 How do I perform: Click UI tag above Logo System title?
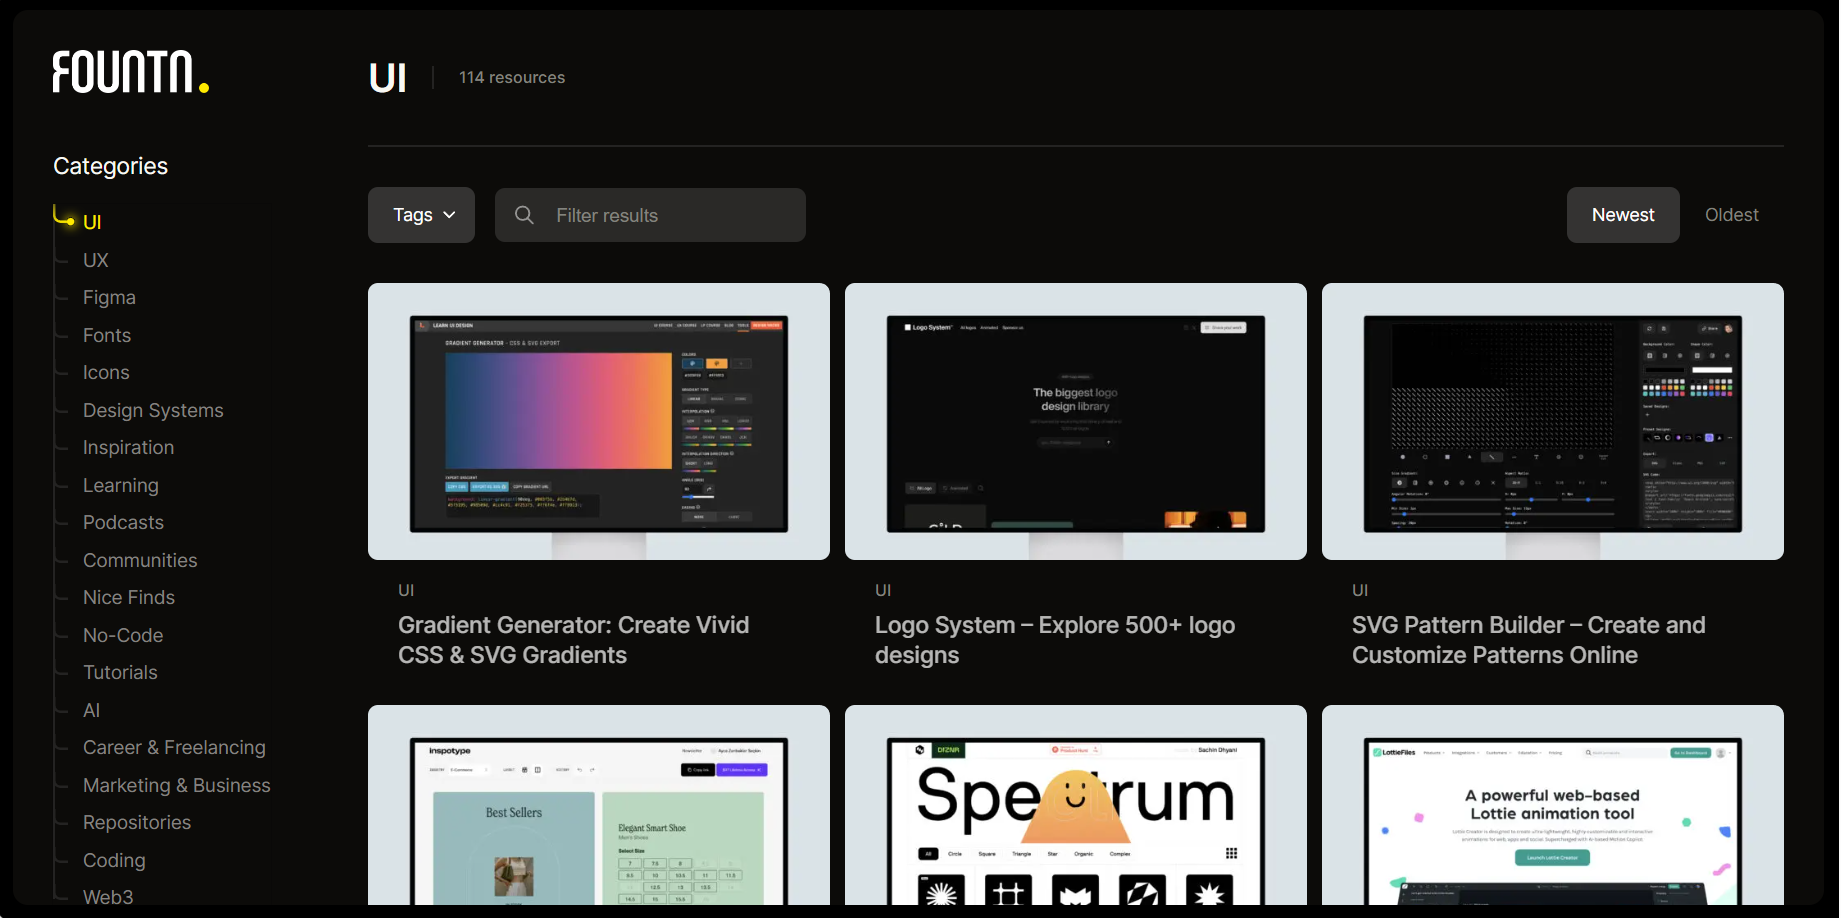point(883,590)
